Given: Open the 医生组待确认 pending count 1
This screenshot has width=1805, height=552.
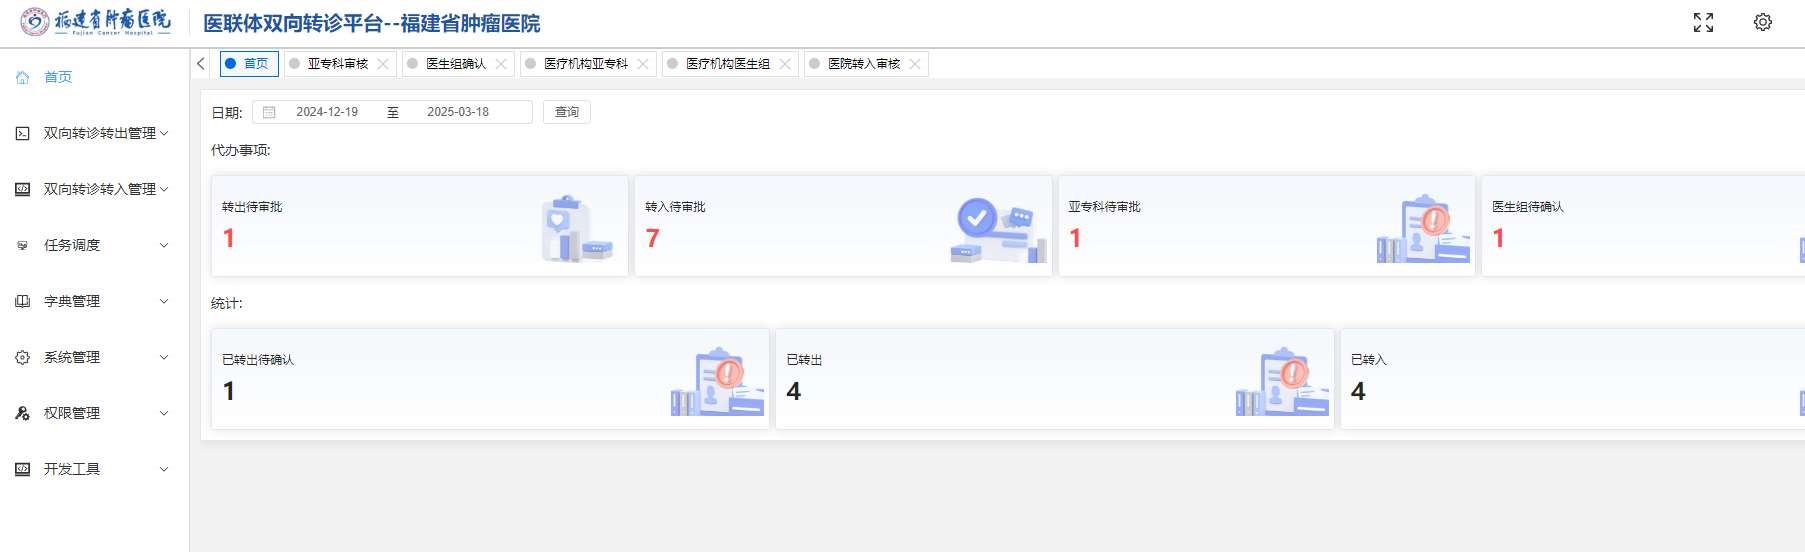Looking at the screenshot, I should click(x=1498, y=238).
